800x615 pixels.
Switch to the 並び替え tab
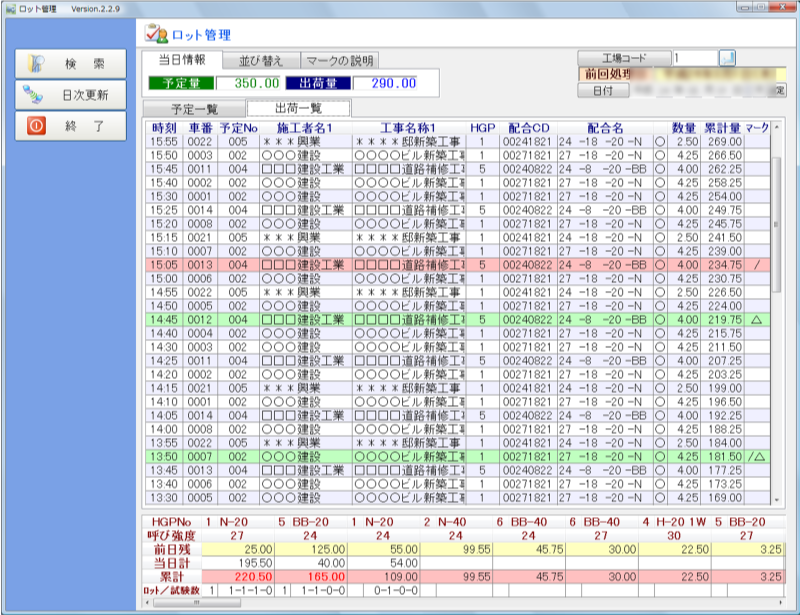pos(259,60)
